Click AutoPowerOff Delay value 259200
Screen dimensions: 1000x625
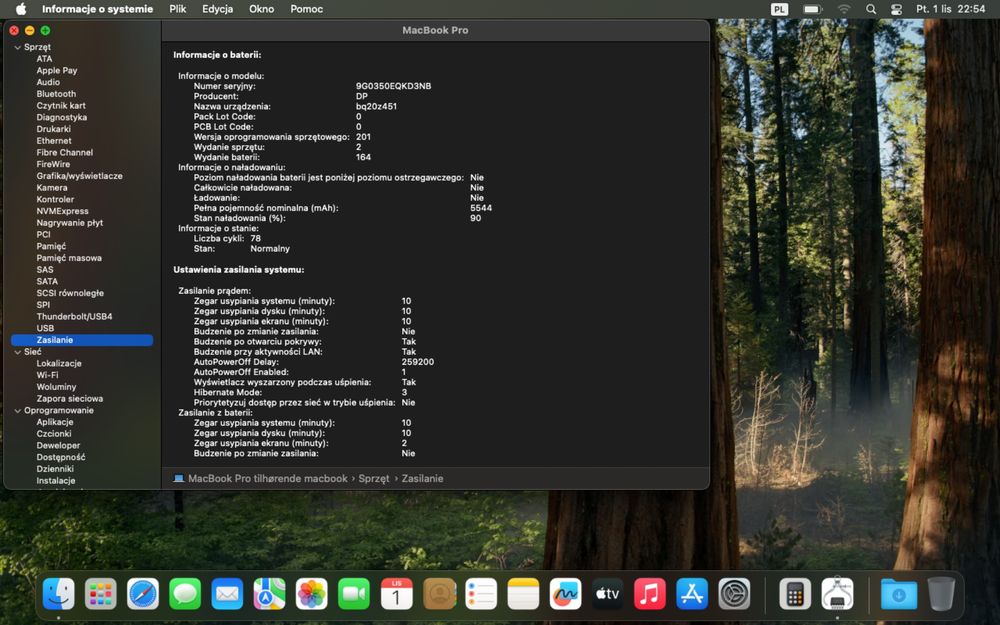(418, 362)
